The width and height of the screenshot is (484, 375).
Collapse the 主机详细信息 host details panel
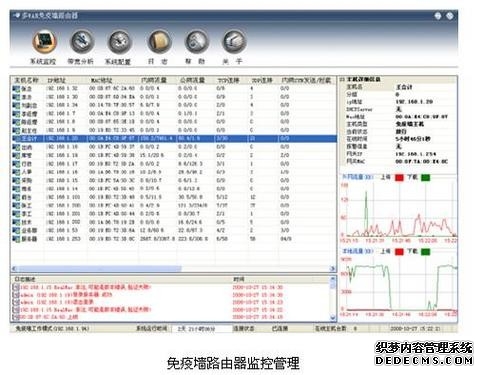(x=342, y=80)
